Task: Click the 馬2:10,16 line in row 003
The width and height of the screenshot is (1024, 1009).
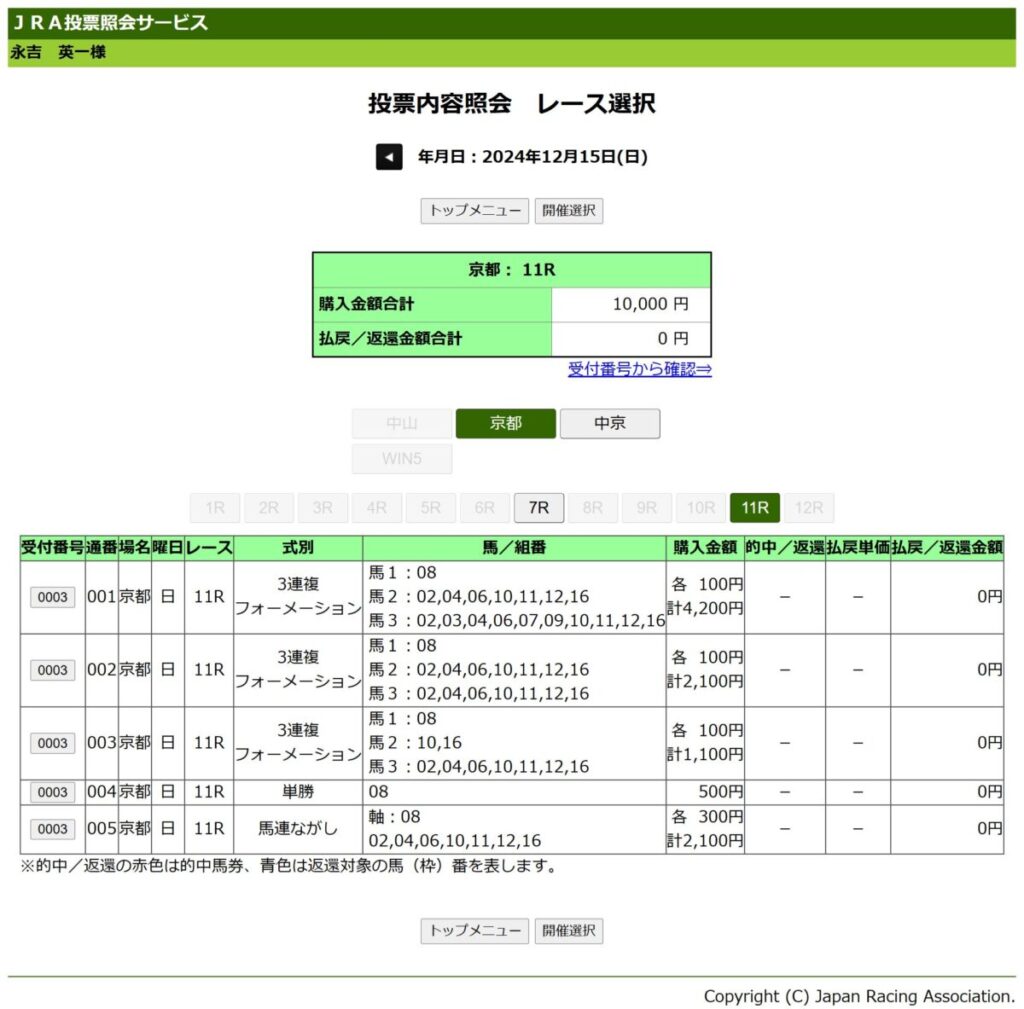Action: tap(415, 743)
